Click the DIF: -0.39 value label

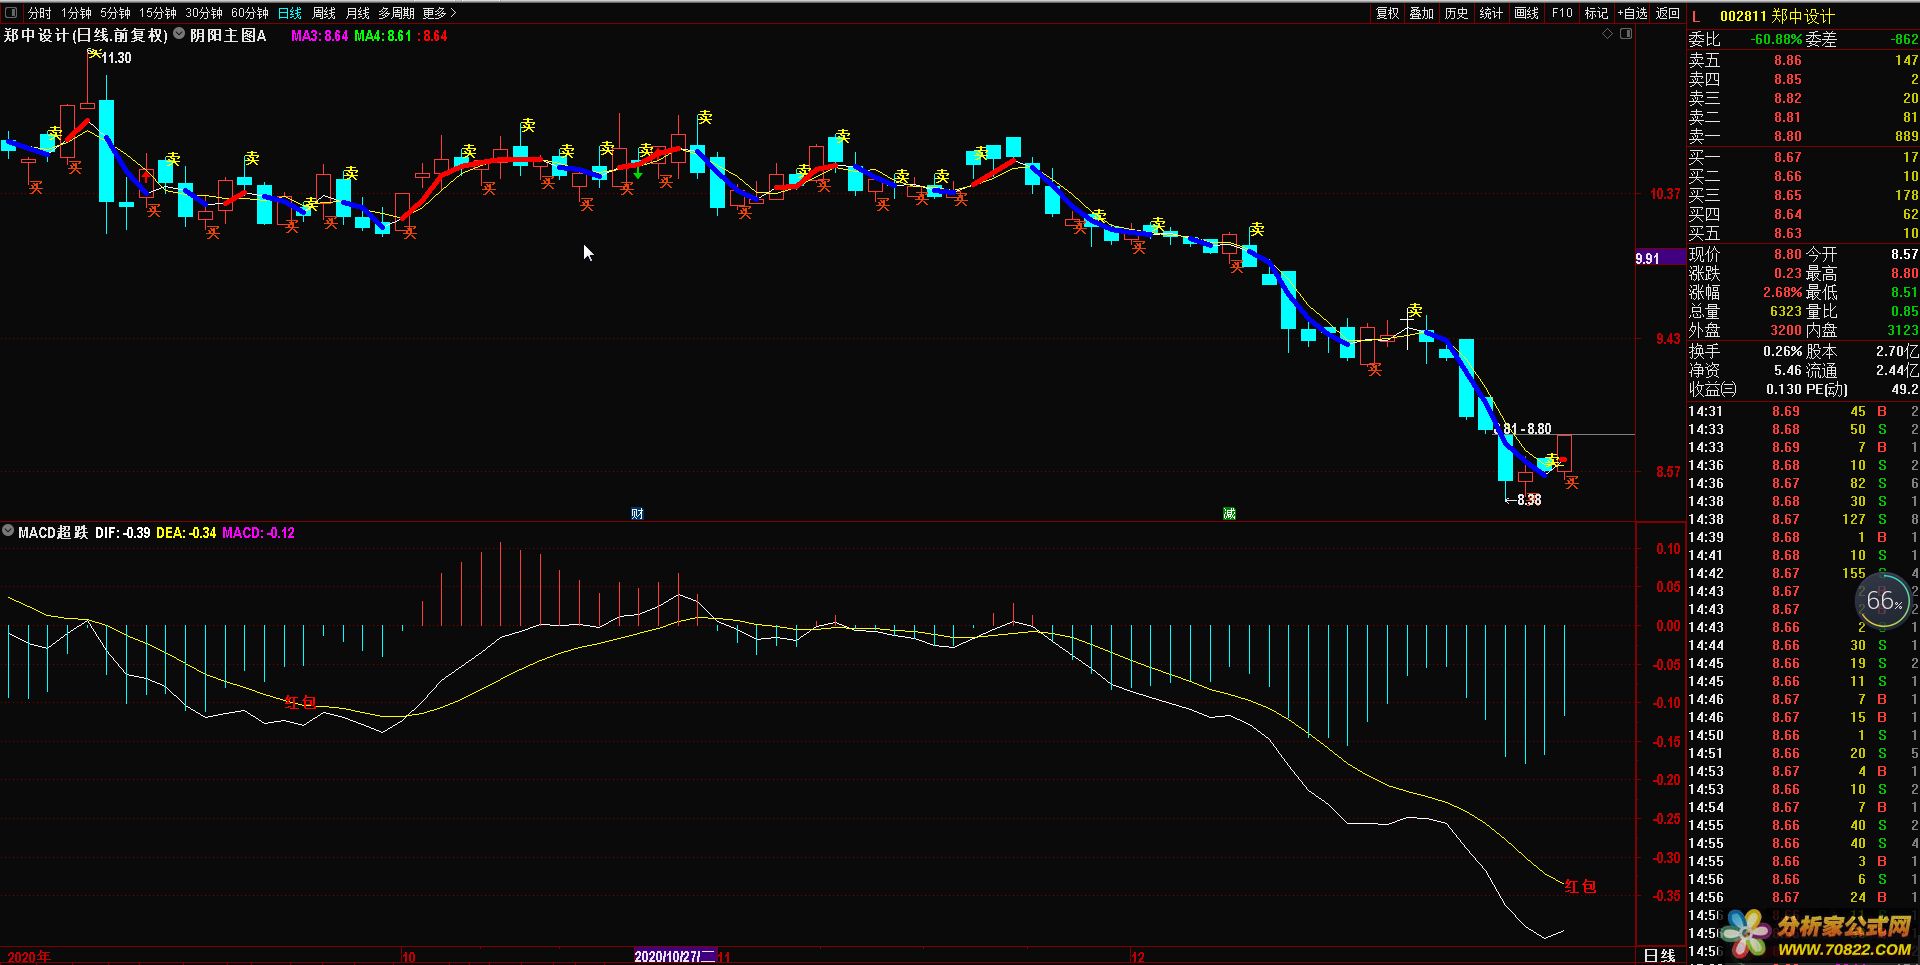click(x=123, y=533)
